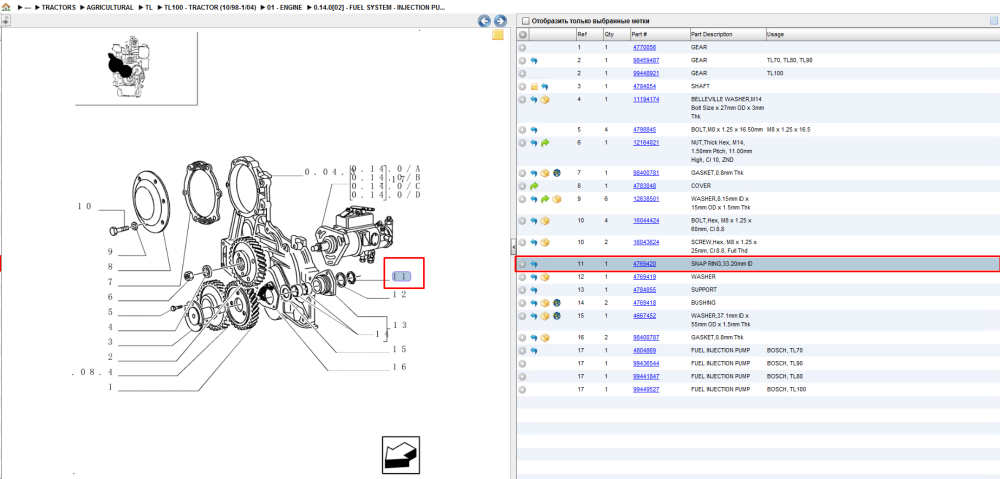This screenshot has width=1000, height=479.
Task: Open TL in the breadcrumb
Action: point(149,8)
